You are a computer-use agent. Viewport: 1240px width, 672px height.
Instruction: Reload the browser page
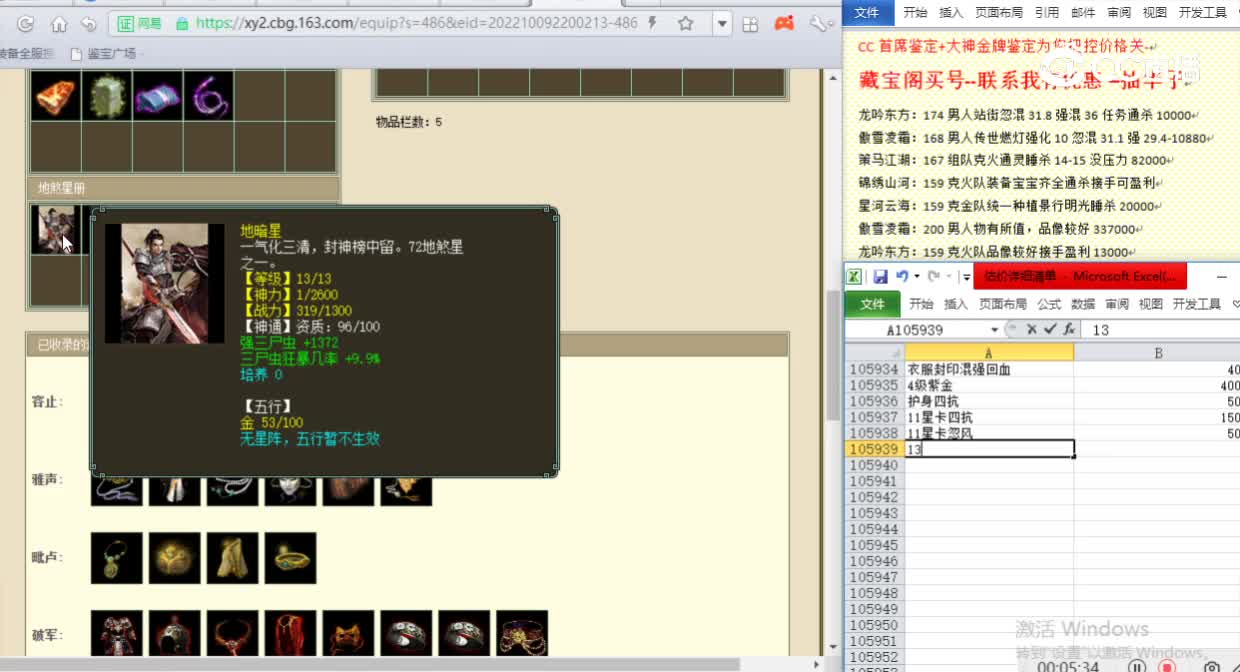27,23
